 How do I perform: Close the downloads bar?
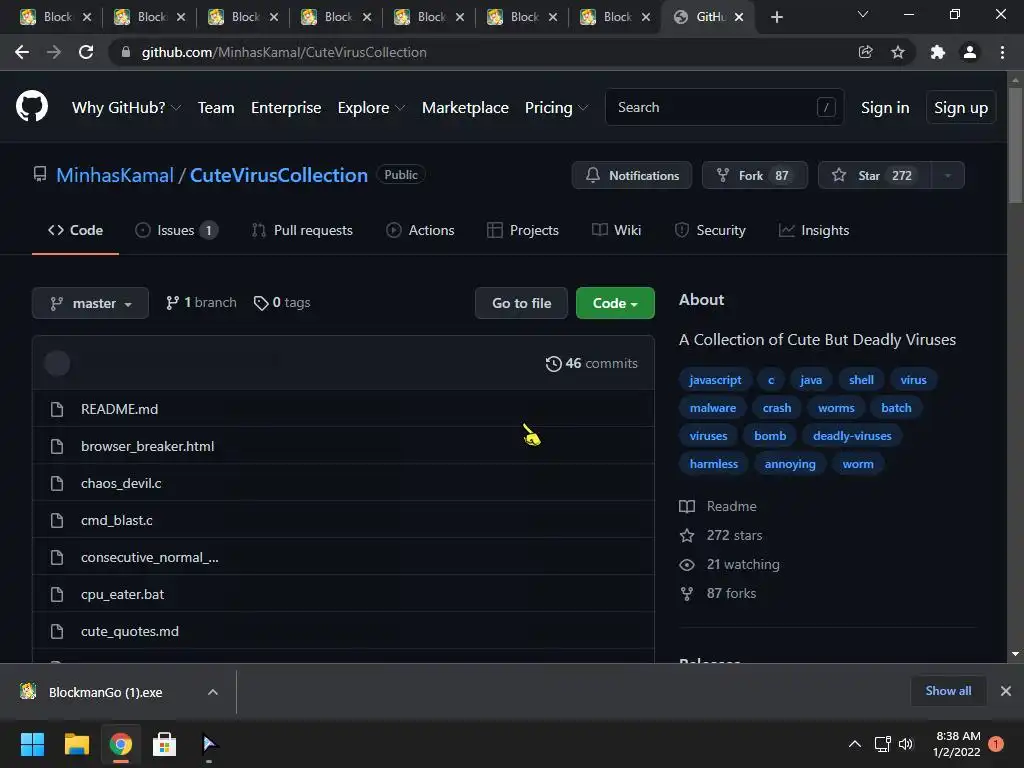pos(1006,691)
